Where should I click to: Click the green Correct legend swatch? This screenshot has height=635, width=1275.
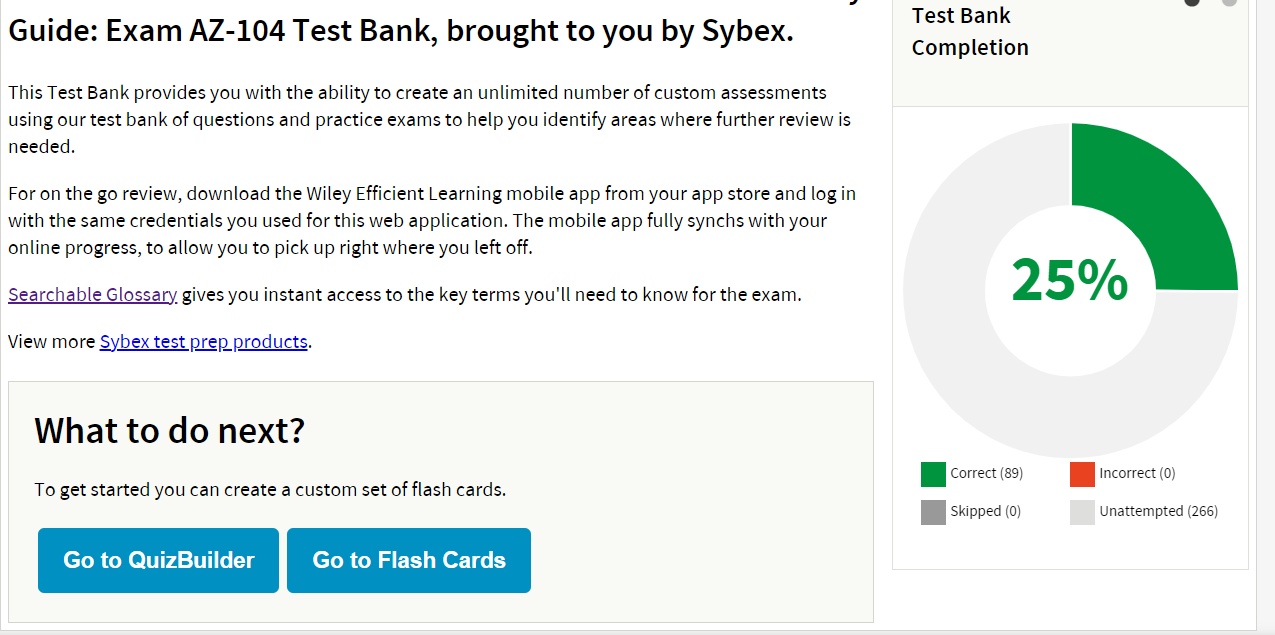pos(933,474)
